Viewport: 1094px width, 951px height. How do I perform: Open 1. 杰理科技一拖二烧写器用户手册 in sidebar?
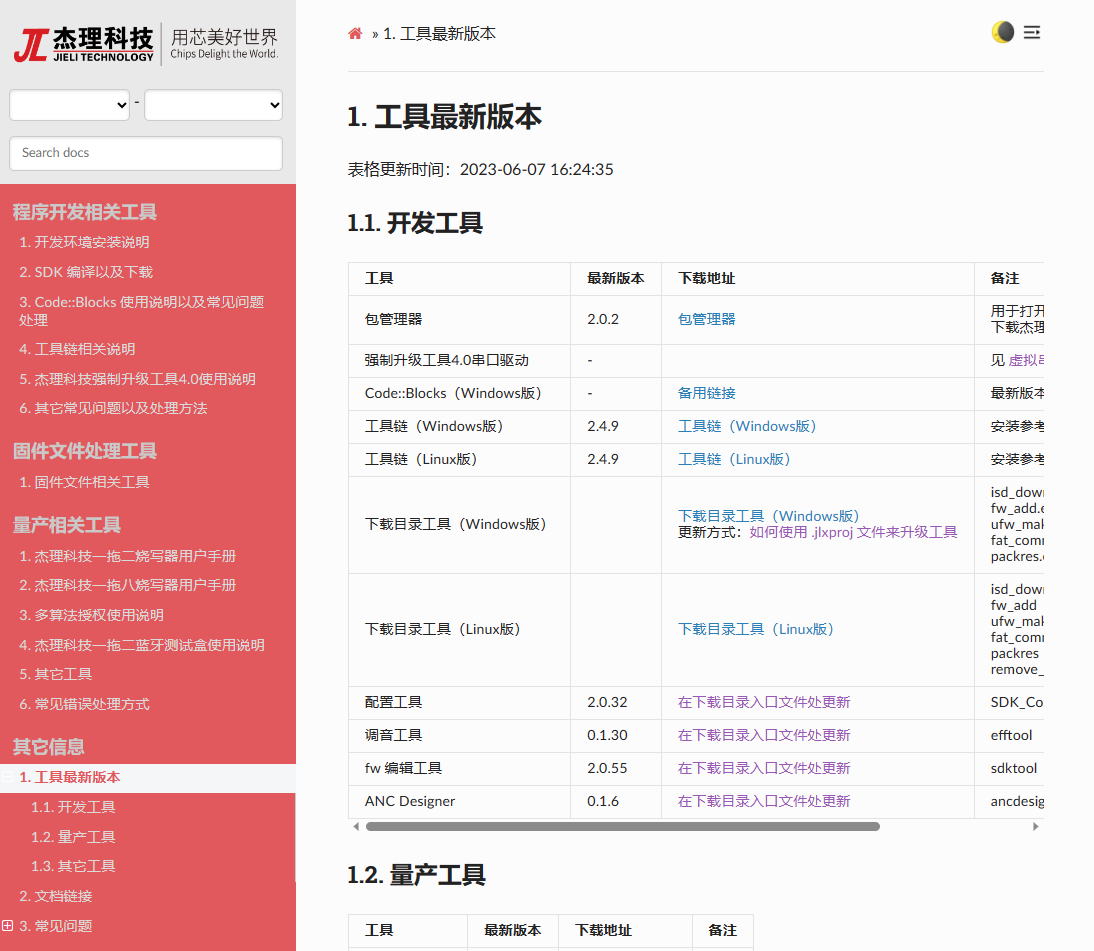pos(128,556)
